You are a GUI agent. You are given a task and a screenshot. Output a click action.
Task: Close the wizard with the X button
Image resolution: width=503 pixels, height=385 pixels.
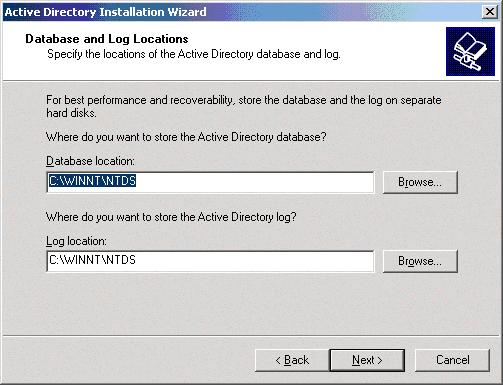pyautogui.click(x=490, y=12)
